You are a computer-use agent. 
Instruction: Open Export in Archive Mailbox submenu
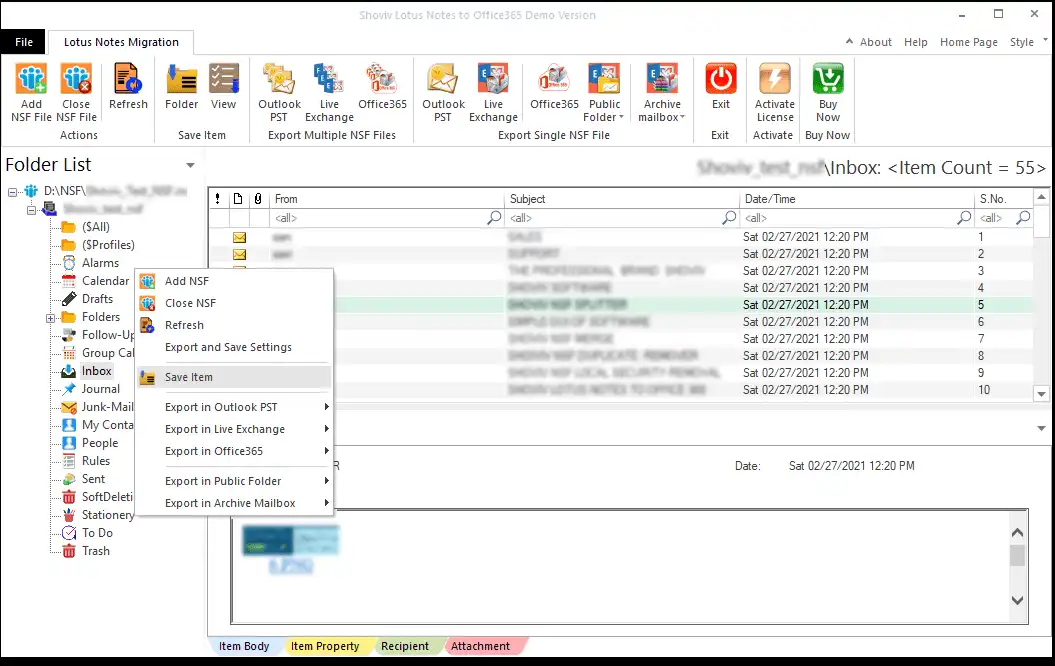click(x=234, y=503)
